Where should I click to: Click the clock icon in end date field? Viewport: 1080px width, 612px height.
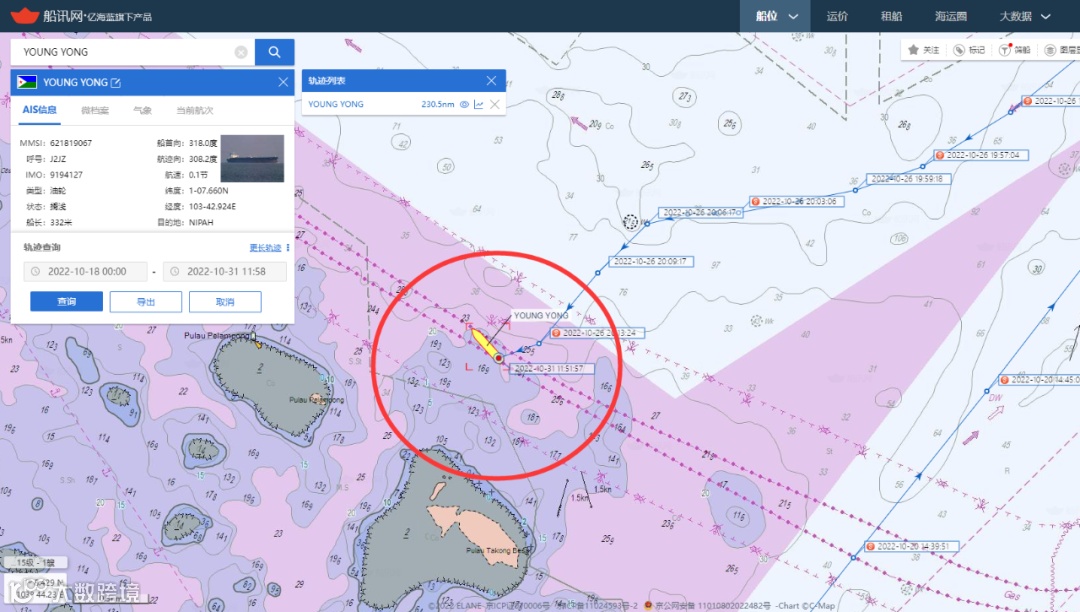point(175,272)
